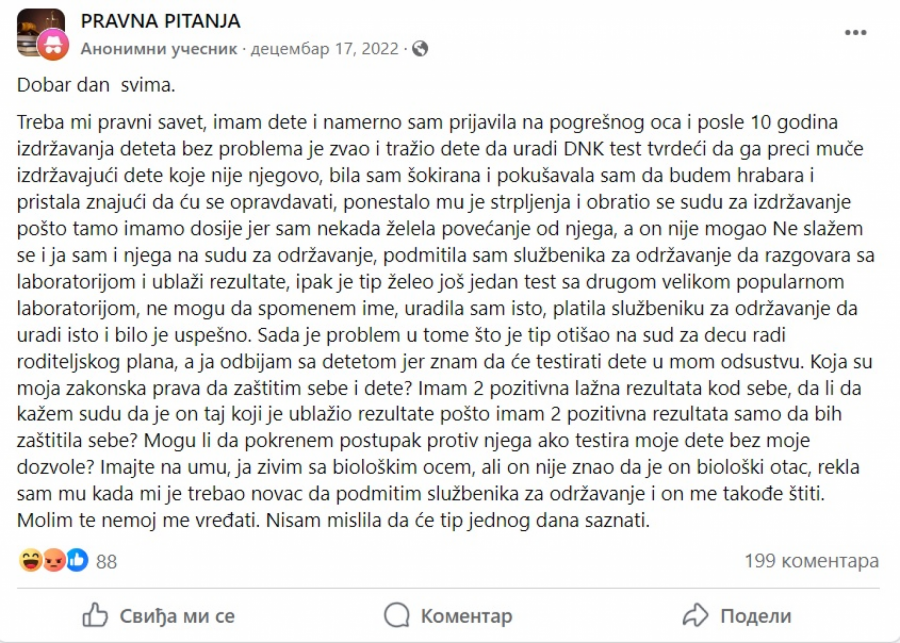Open the three-dot post options menu
Image resolution: width=900 pixels, height=643 pixels.
855,32
